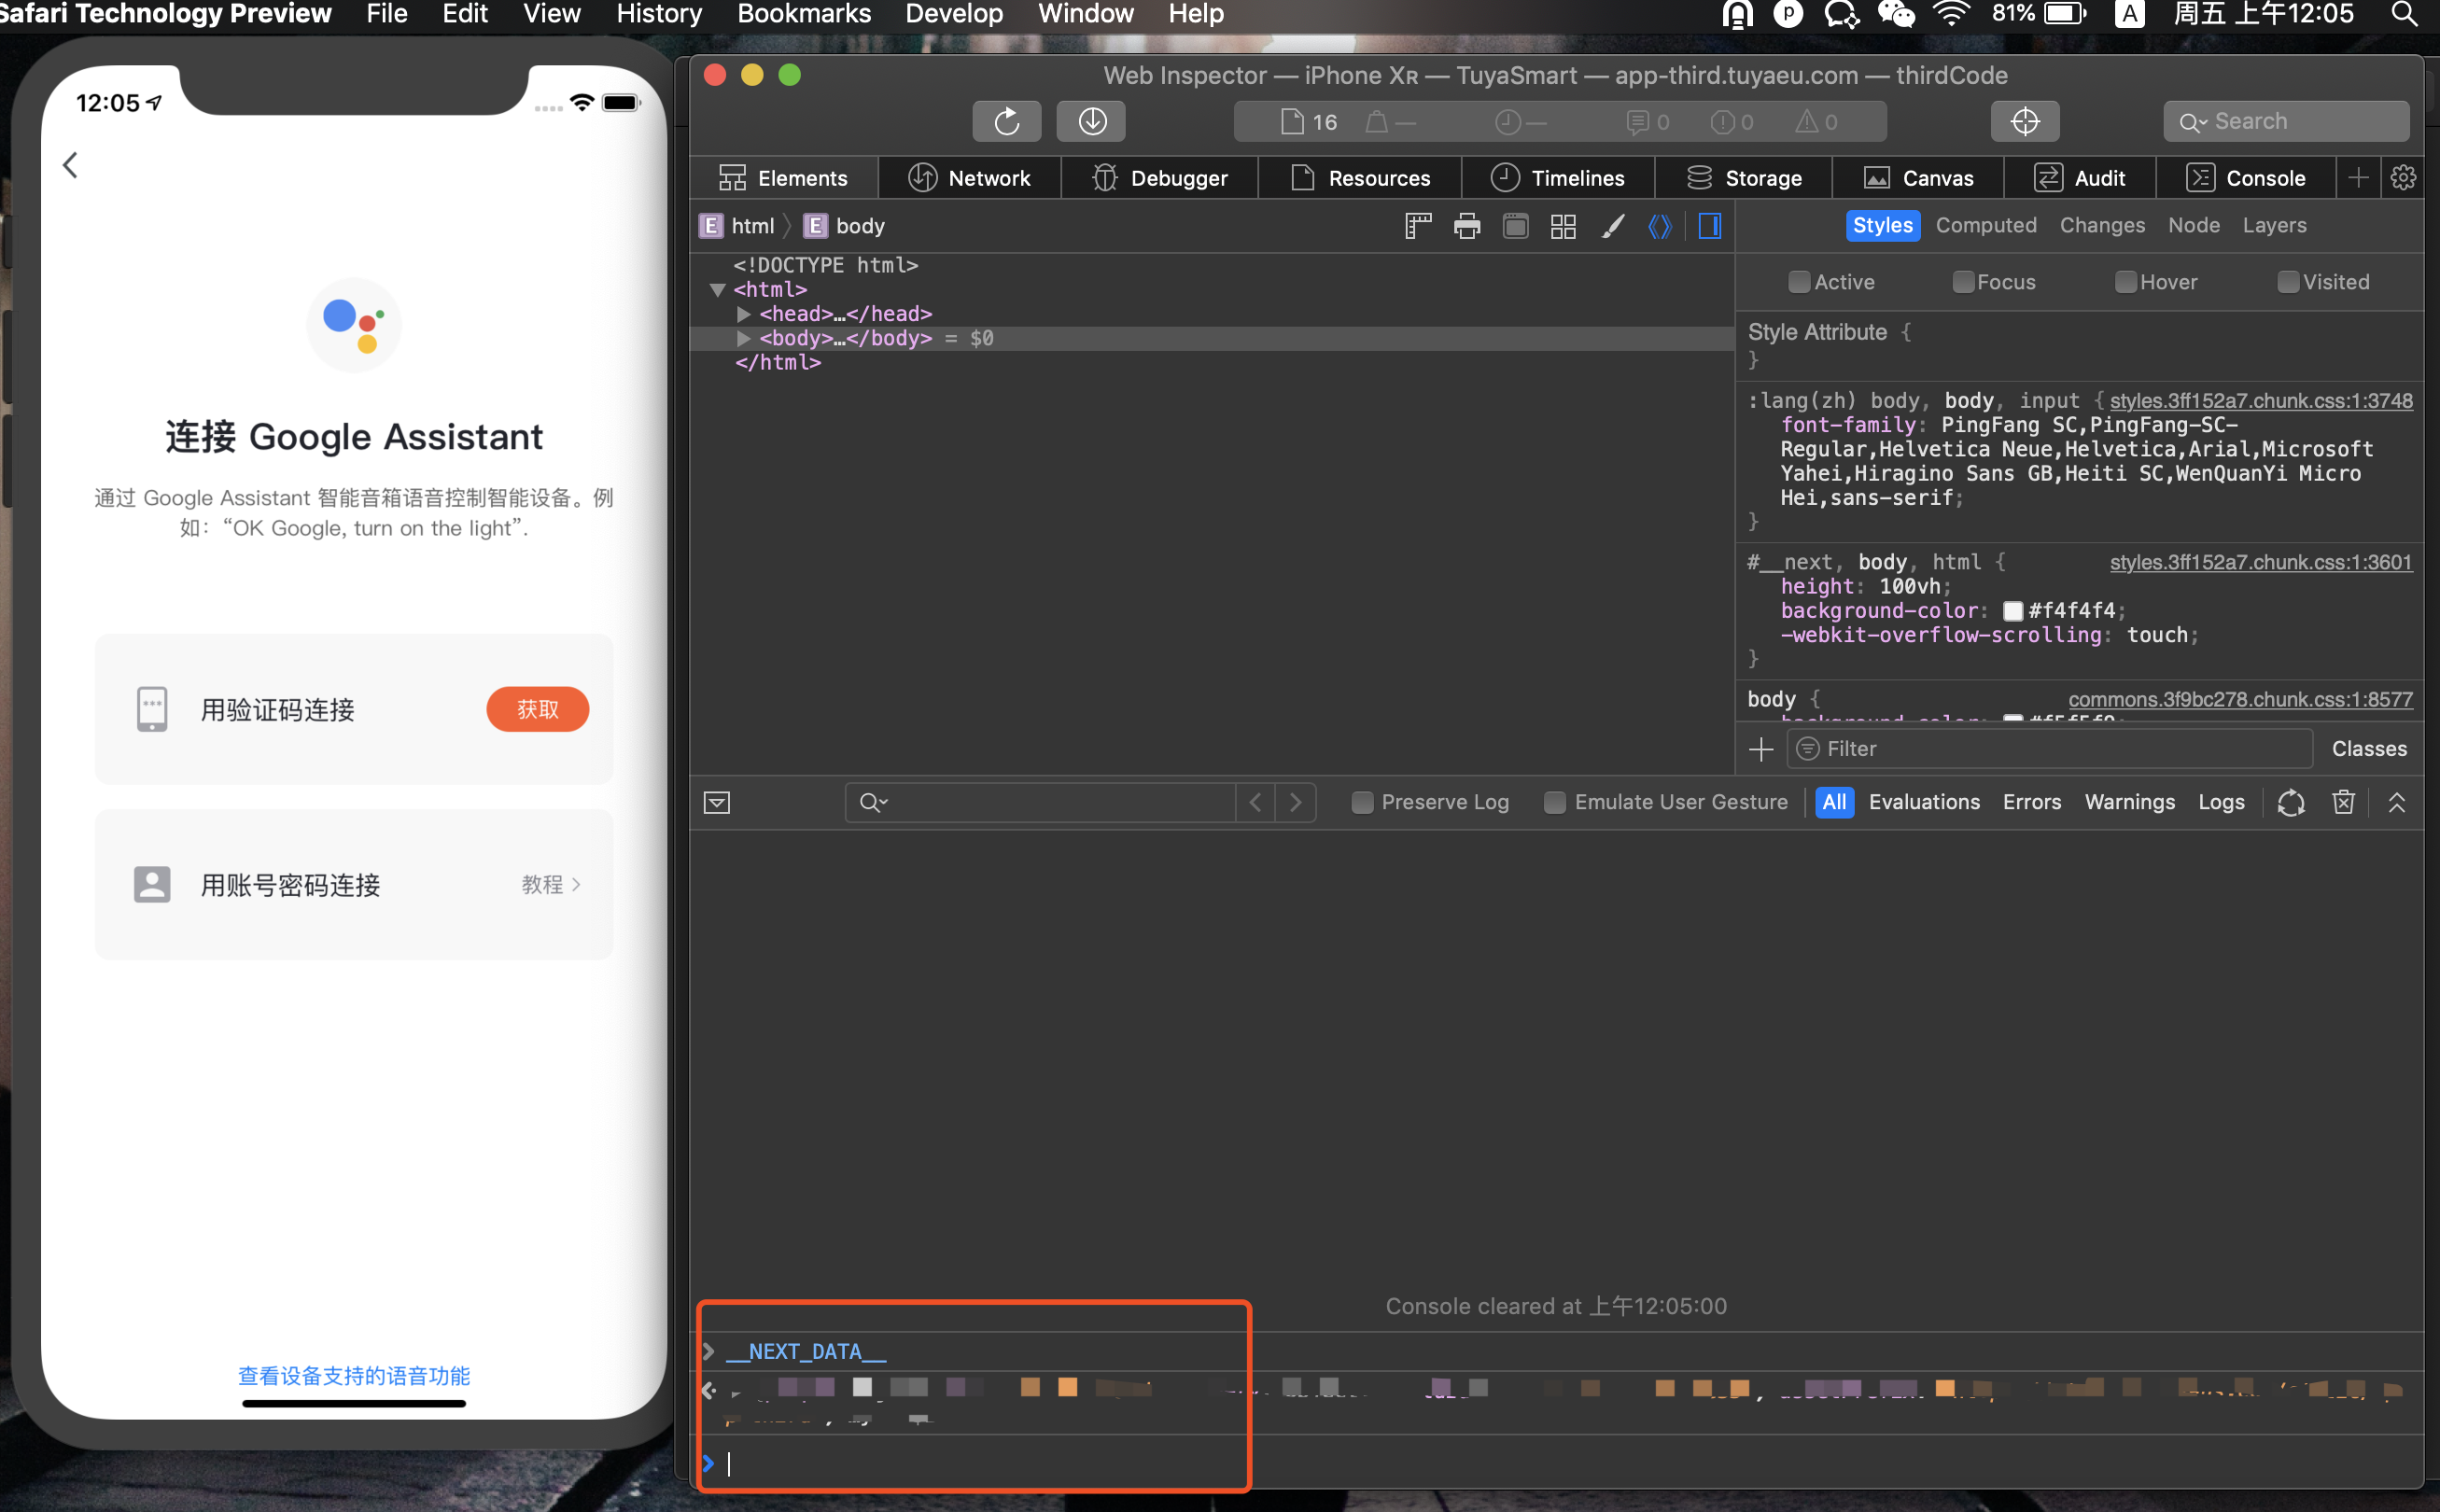2440x1512 pixels.
Task: Click the styles Filter input field
Action: point(2050,749)
